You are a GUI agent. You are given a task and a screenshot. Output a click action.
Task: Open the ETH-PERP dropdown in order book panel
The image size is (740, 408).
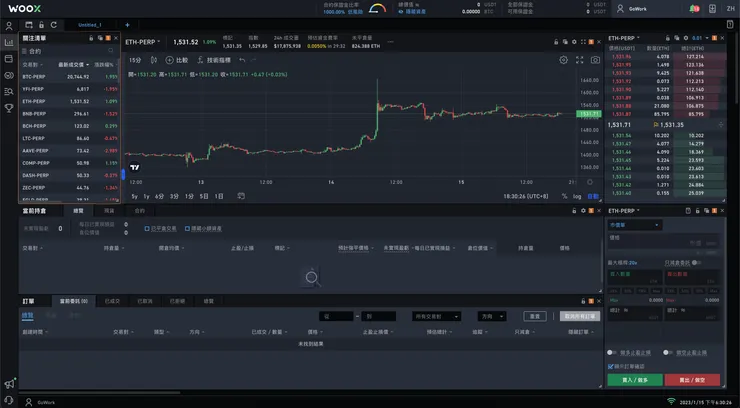click(x=624, y=38)
